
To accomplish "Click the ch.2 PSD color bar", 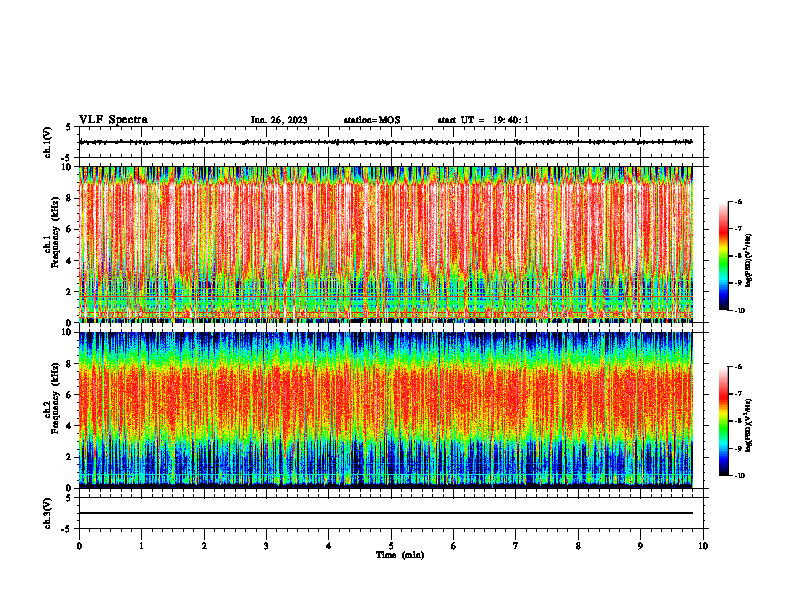I will [x=723, y=421].
